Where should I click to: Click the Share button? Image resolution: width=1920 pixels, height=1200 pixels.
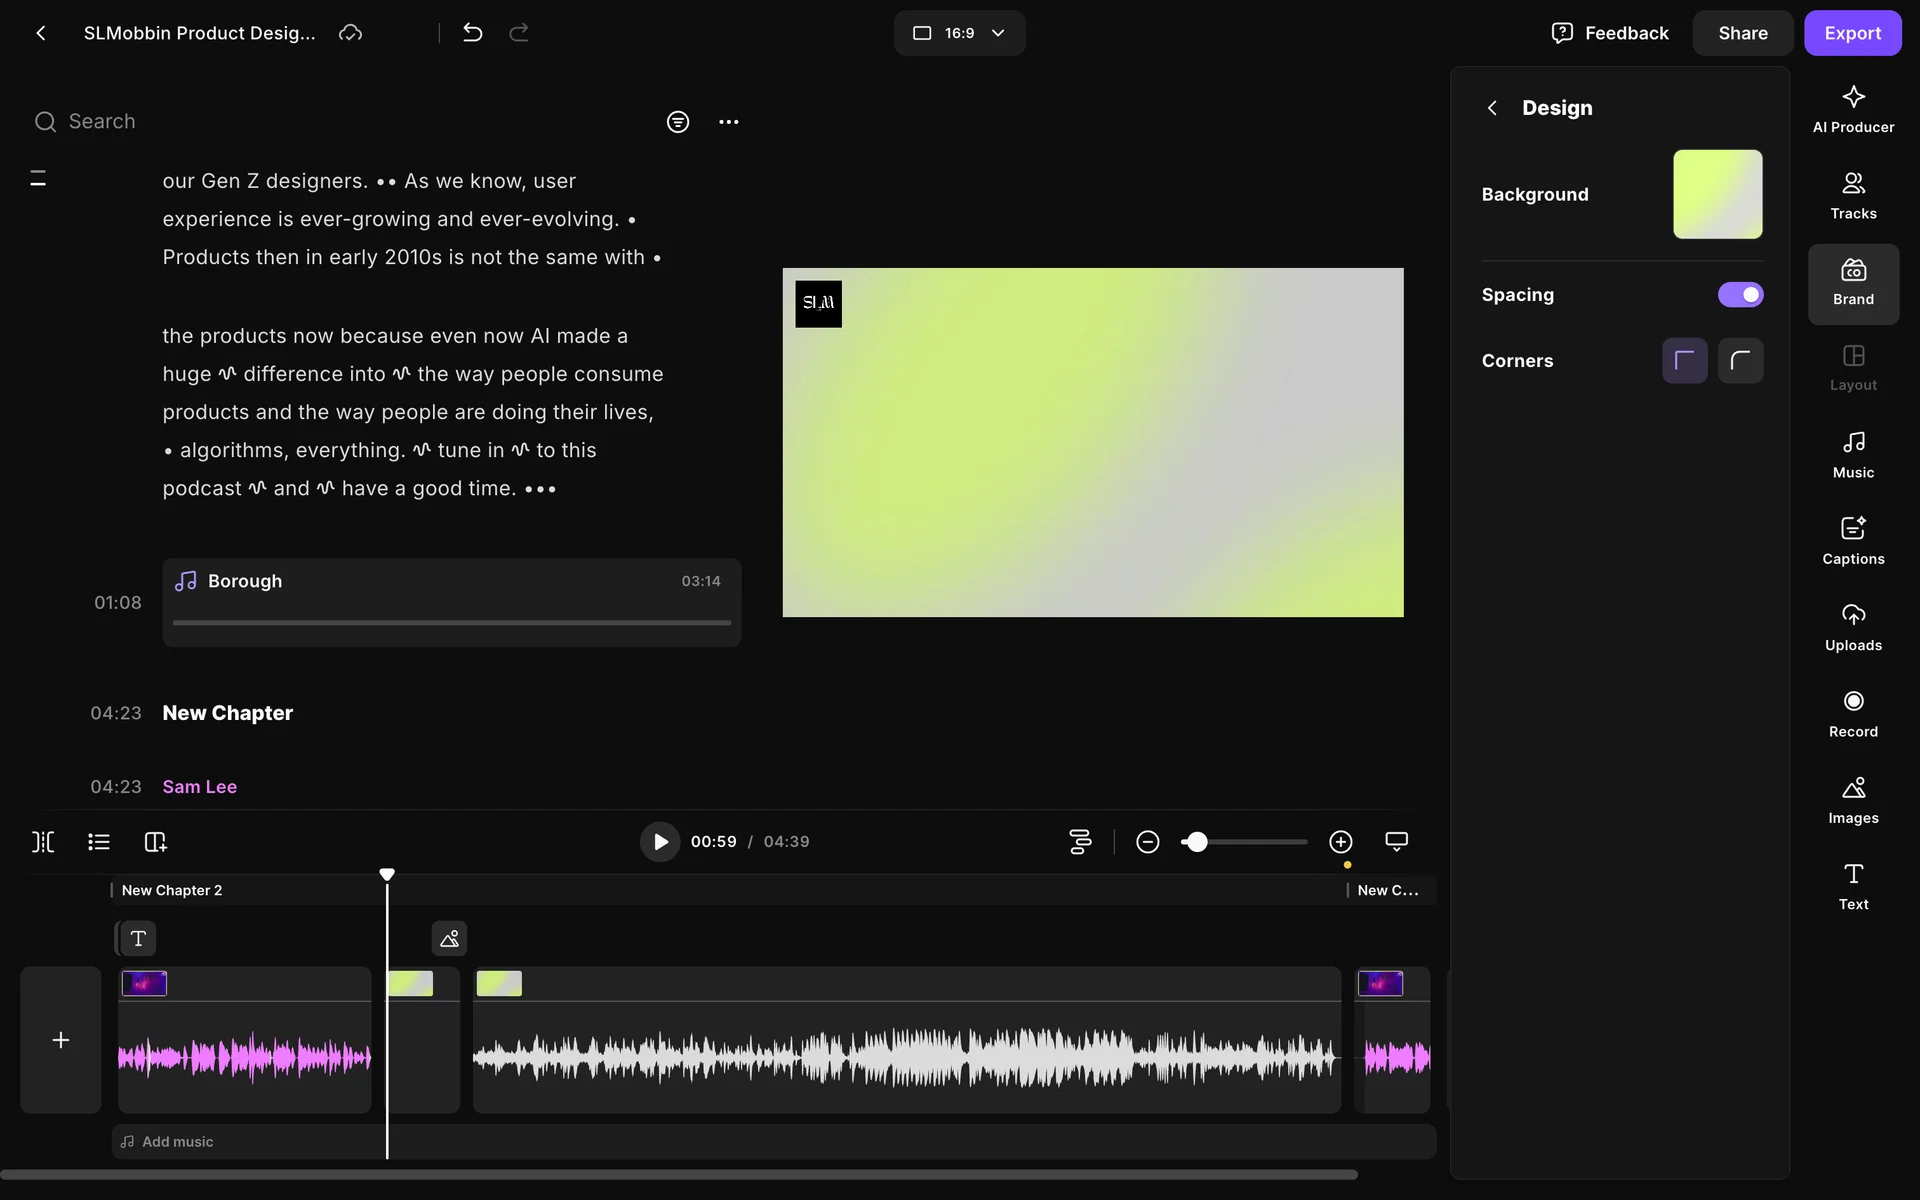1742,33
